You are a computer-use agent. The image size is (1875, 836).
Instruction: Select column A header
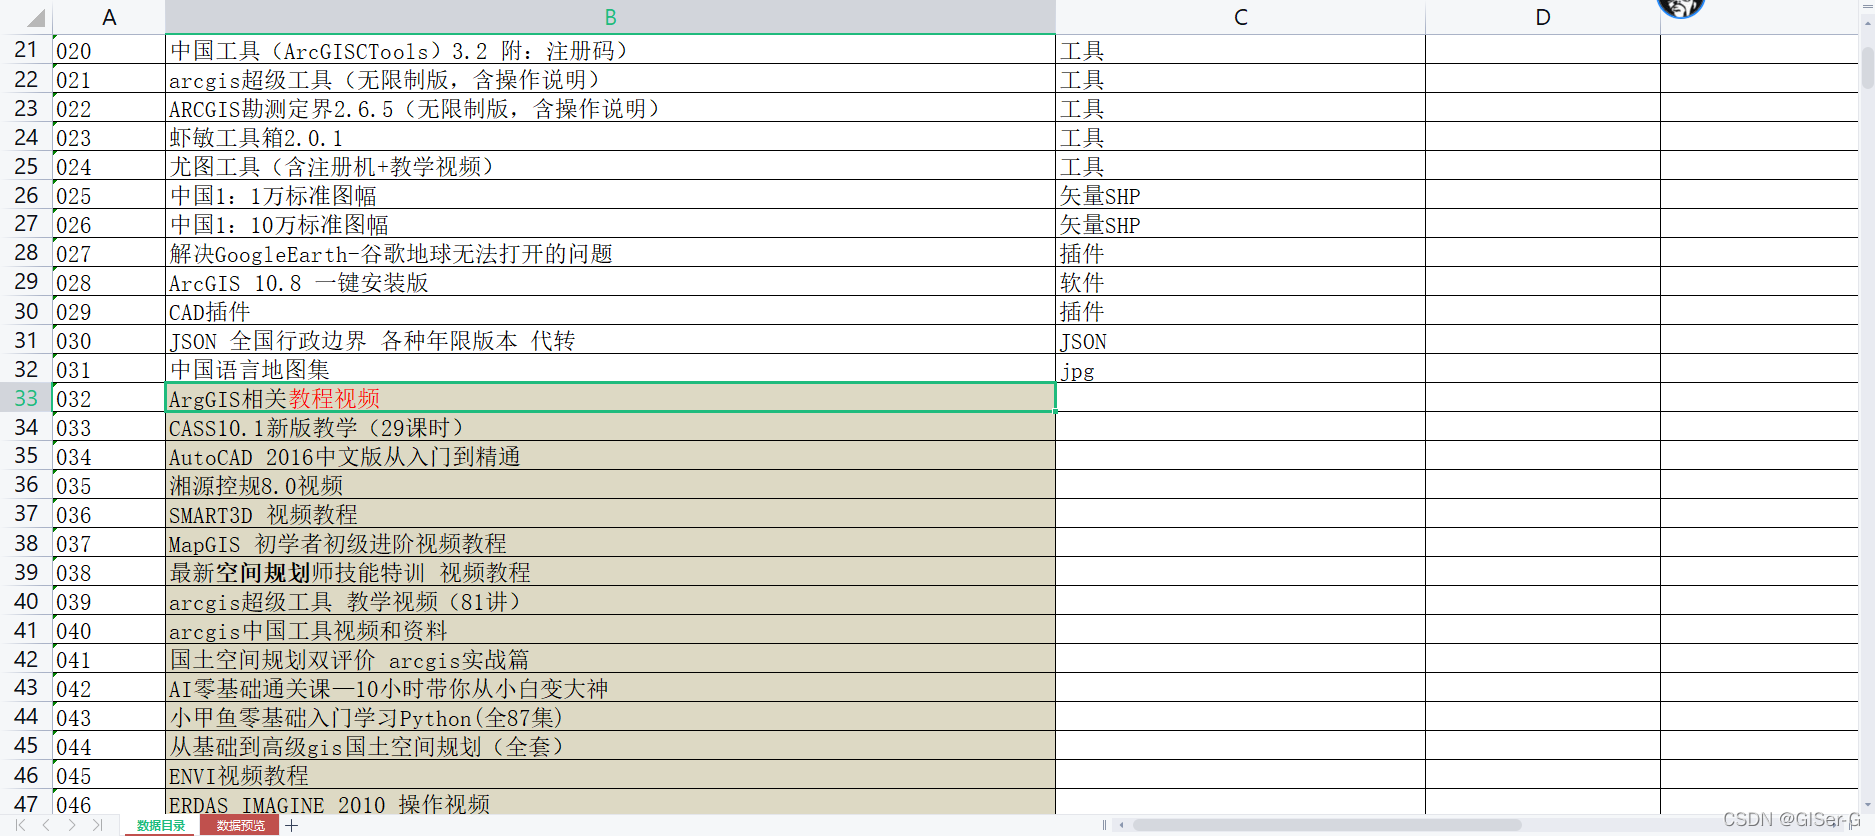[109, 17]
